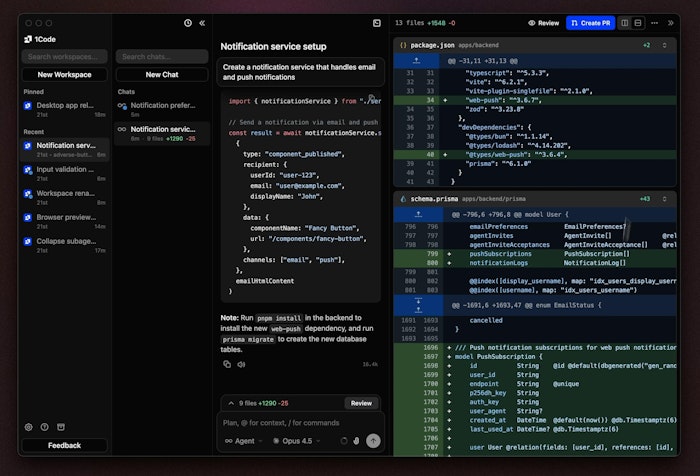The width and height of the screenshot is (700, 476).
Task: Focus the Search workspaces field
Action: tap(64, 57)
